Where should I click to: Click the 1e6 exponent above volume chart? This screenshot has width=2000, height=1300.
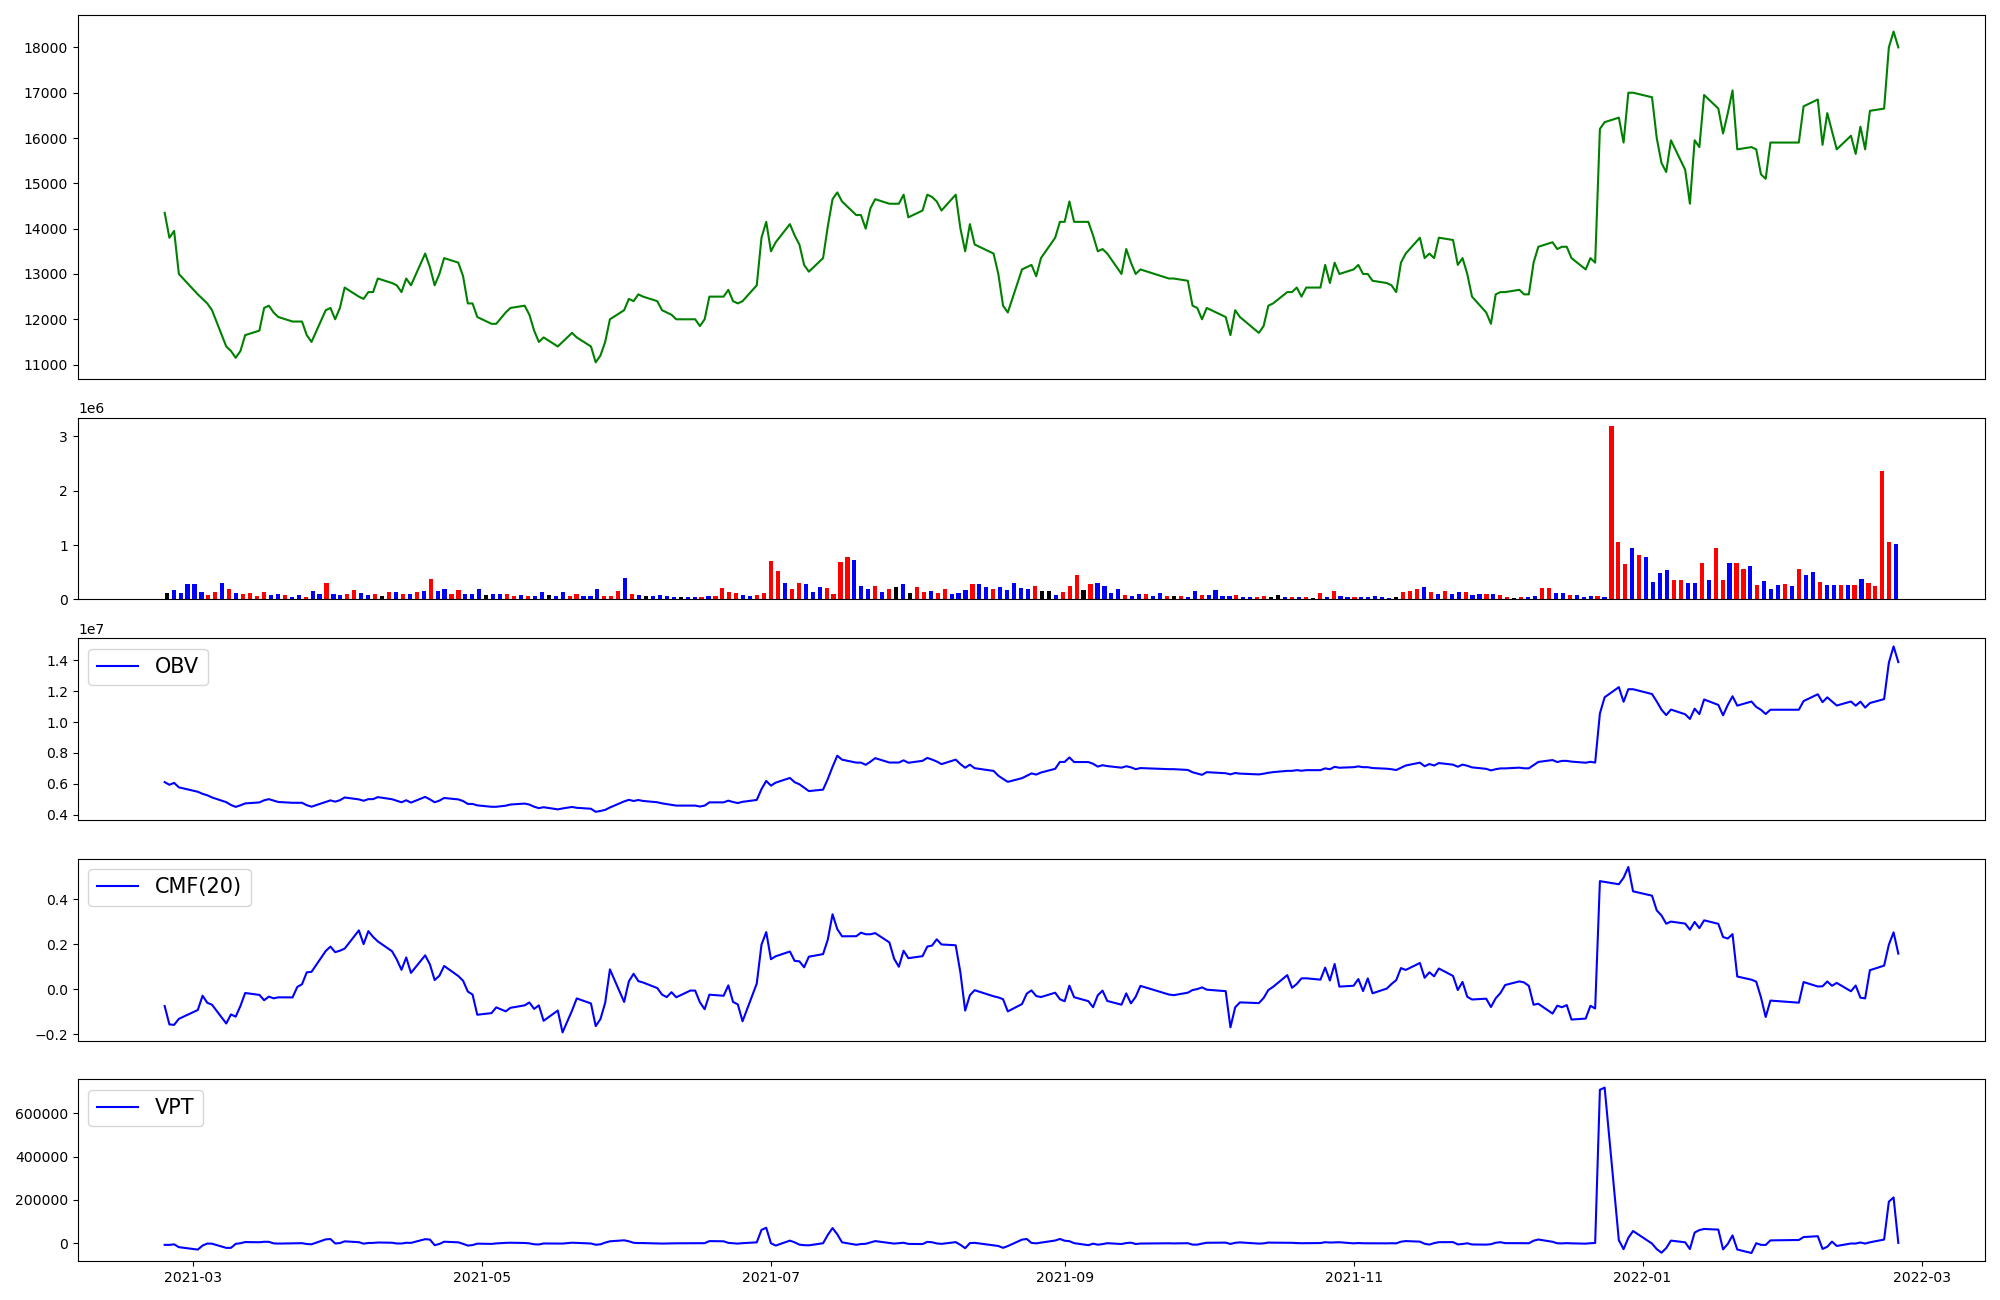tap(92, 409)
